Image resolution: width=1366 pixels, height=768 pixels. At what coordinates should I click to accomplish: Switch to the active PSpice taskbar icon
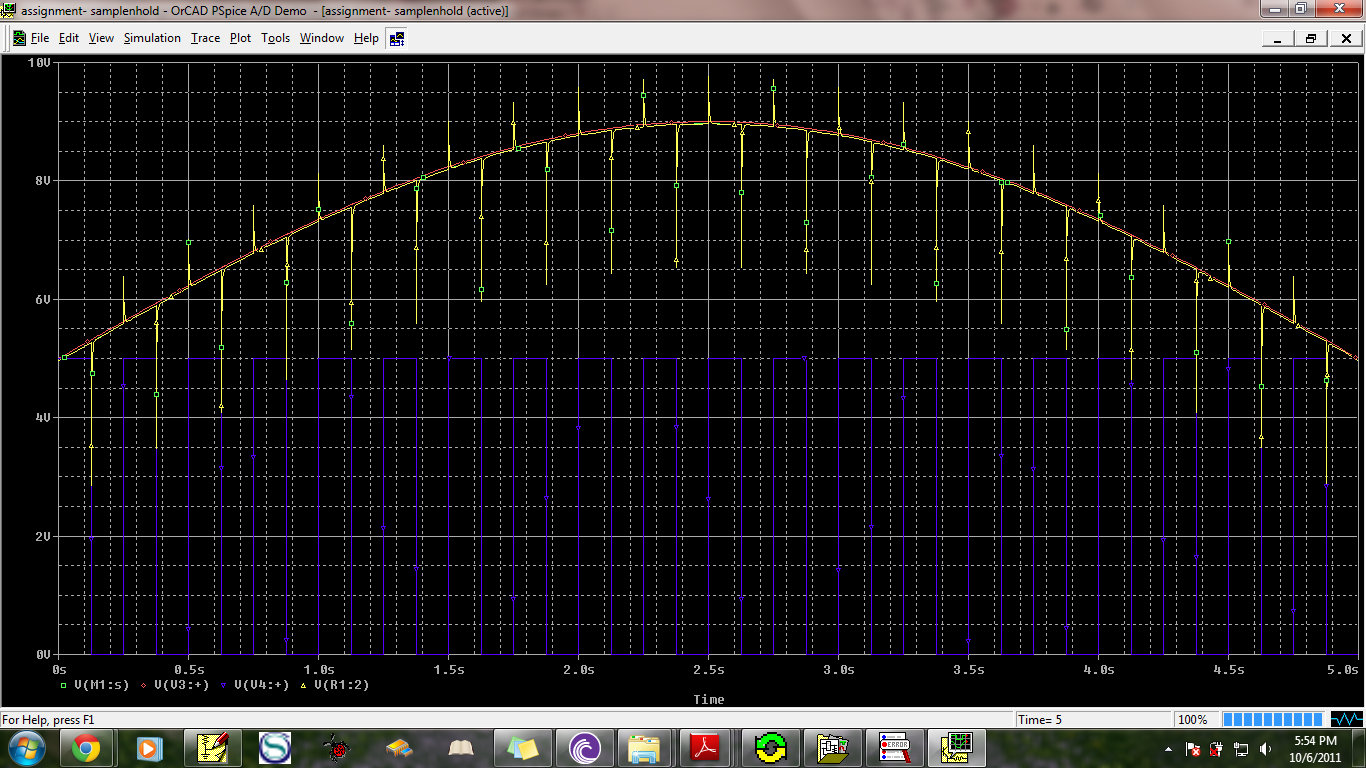[957, 748]
